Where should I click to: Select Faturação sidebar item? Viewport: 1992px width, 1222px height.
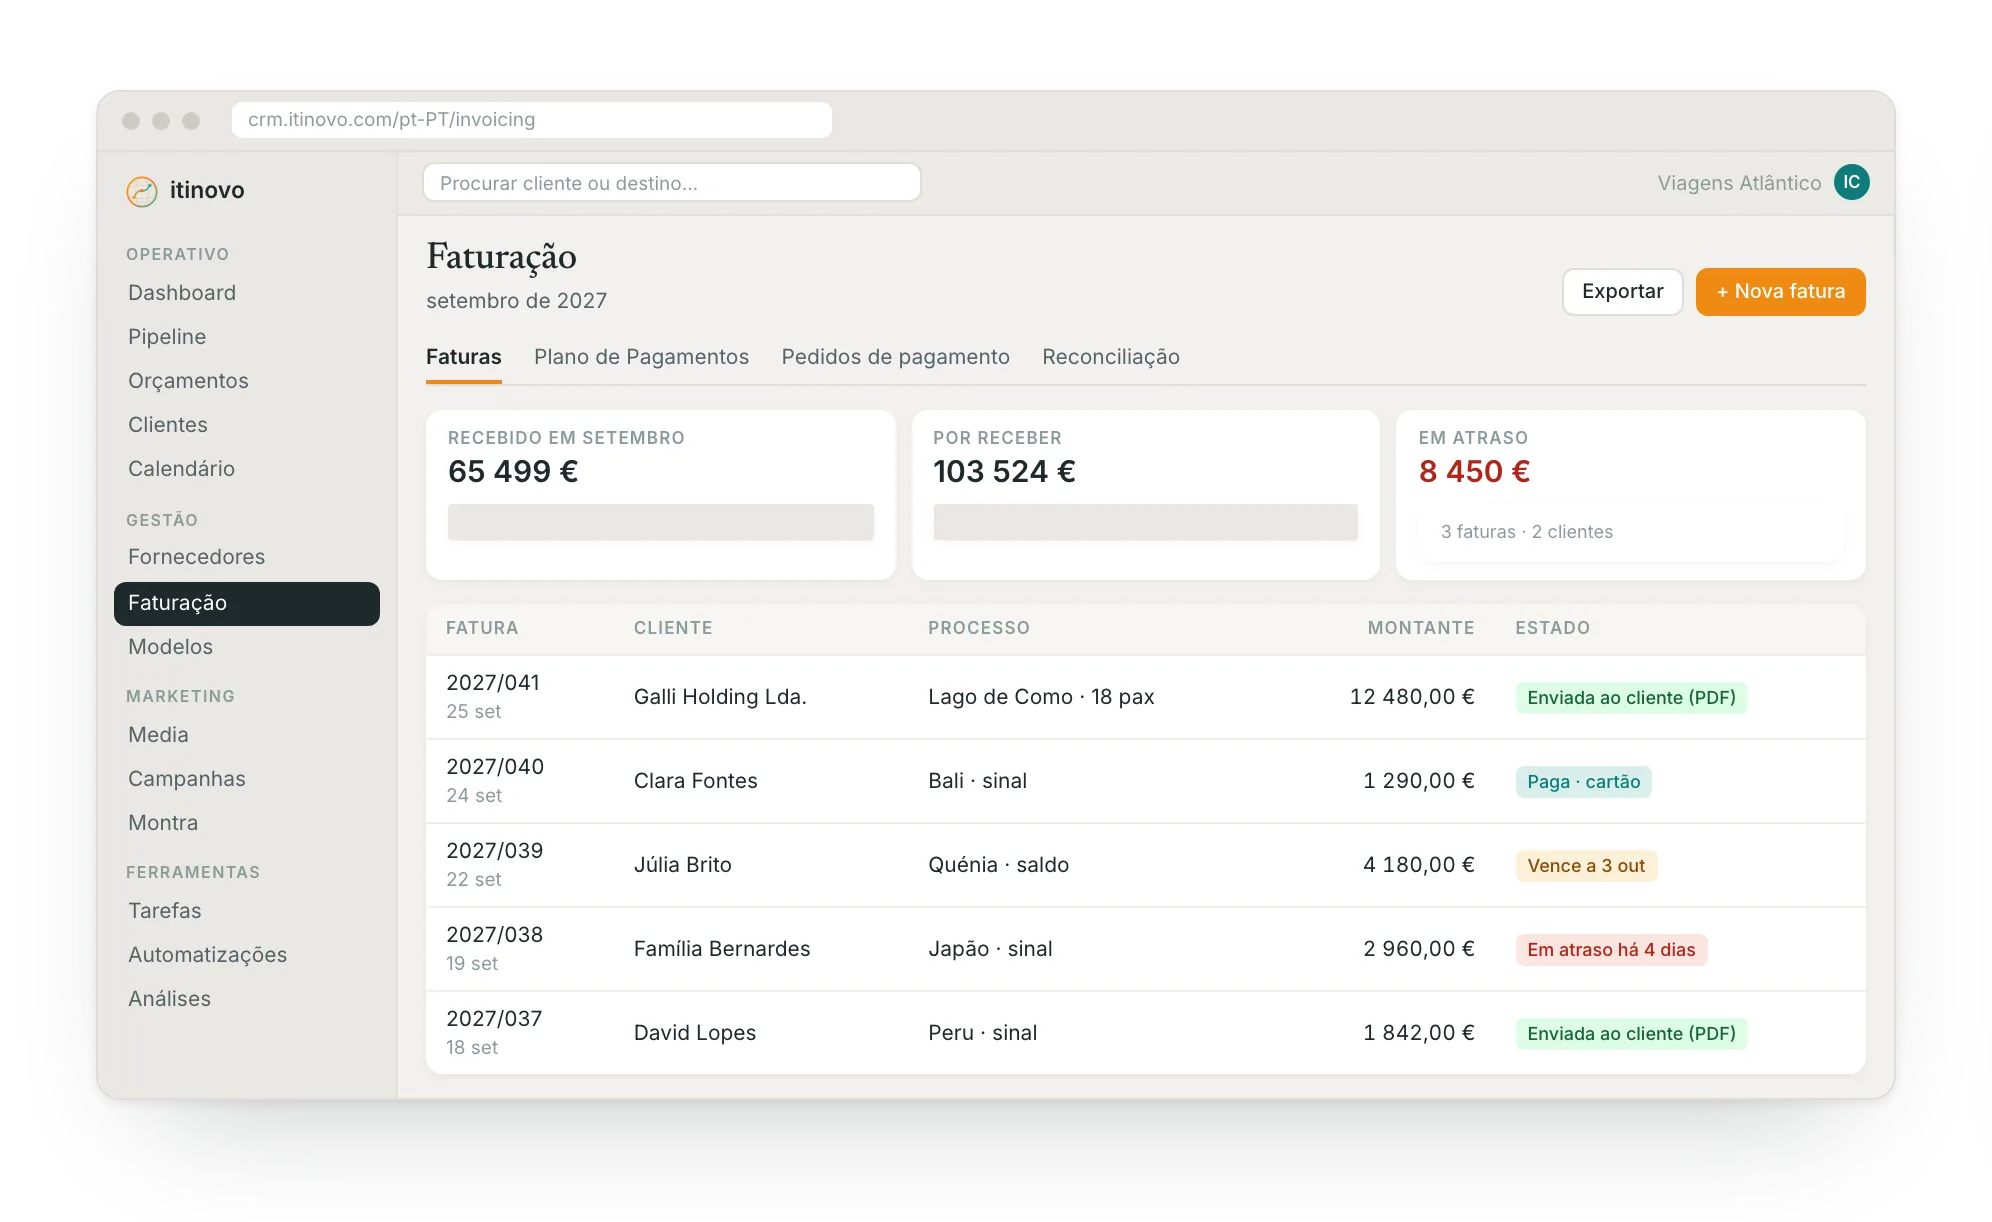[247, 603]
